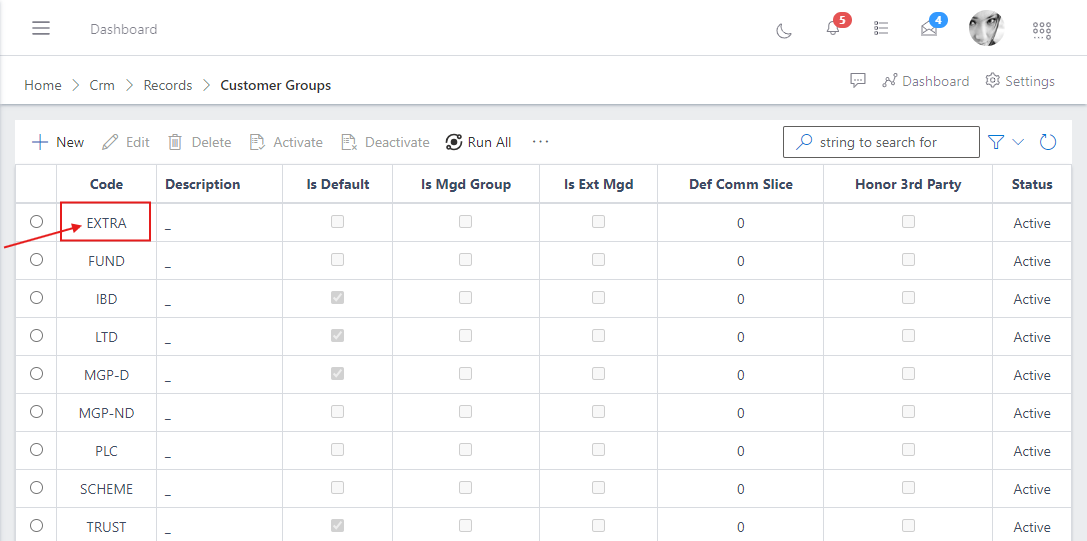Screen dimensions: 1087x541
Task: Open the comments chat icon
Action: tap(858, 81)
